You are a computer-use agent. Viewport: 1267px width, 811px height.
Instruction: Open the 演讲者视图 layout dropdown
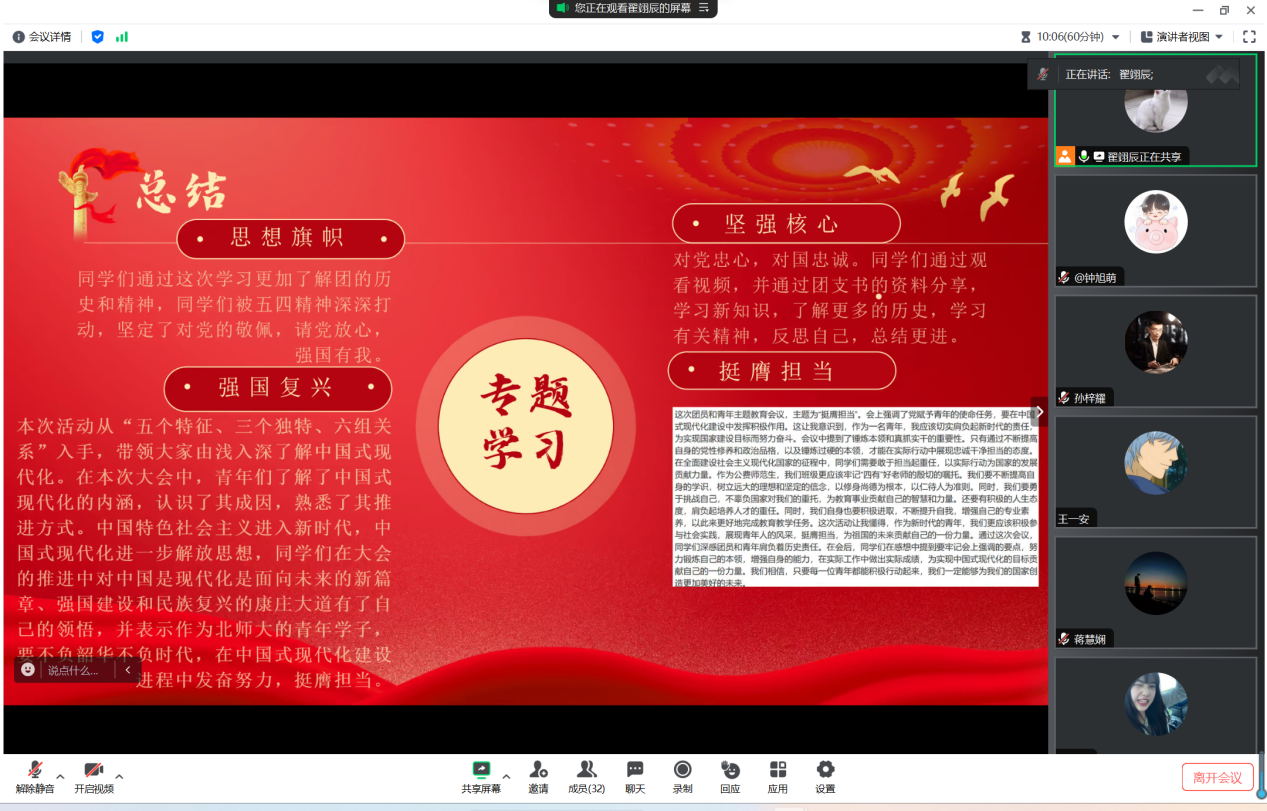1182,37
